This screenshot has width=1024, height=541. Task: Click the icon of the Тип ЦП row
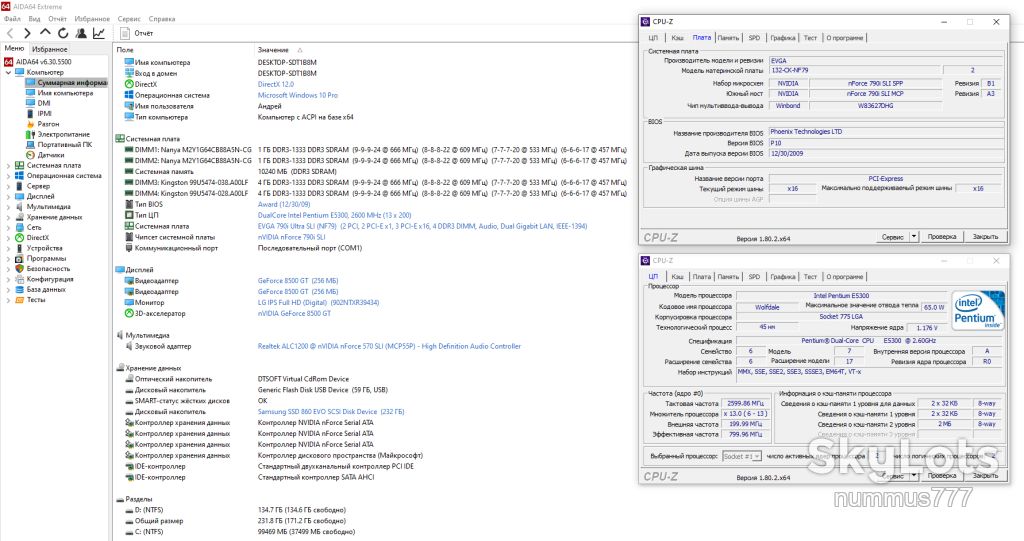129,215
